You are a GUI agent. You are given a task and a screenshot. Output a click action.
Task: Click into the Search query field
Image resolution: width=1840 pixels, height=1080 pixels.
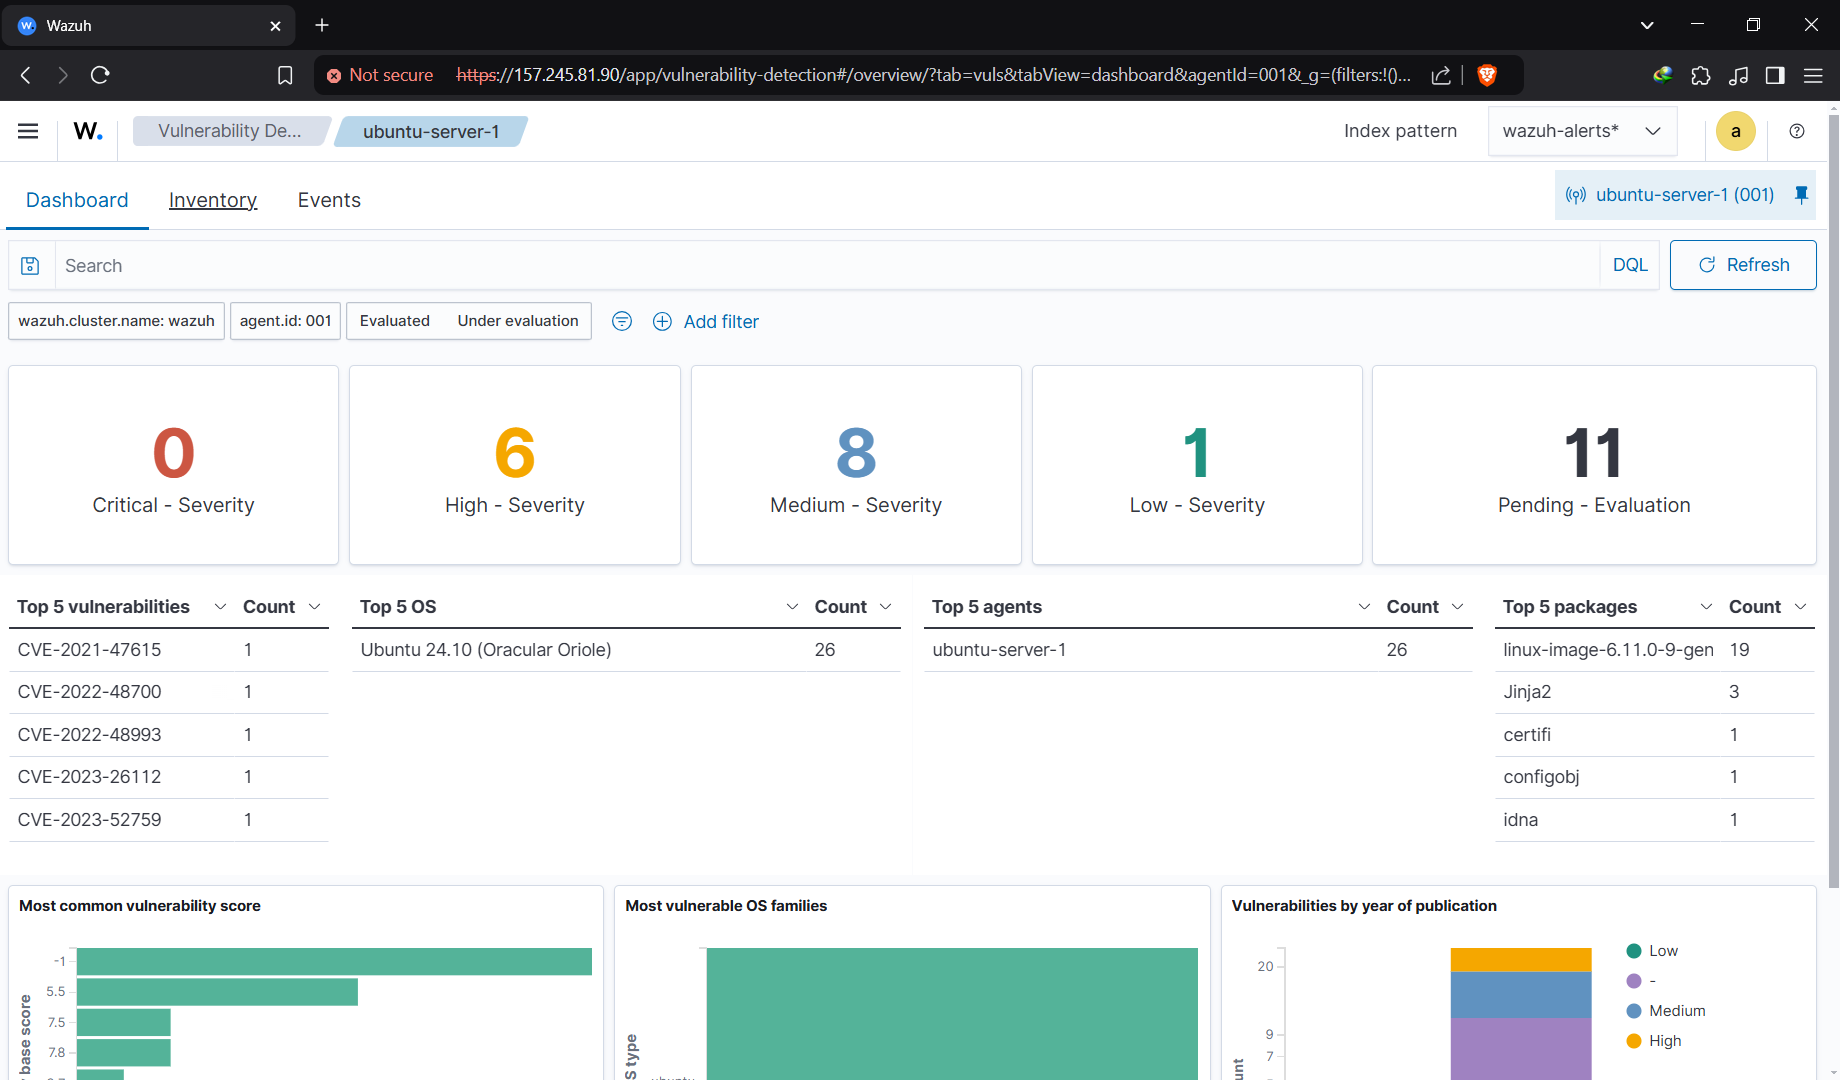click(x=826, y=265)
